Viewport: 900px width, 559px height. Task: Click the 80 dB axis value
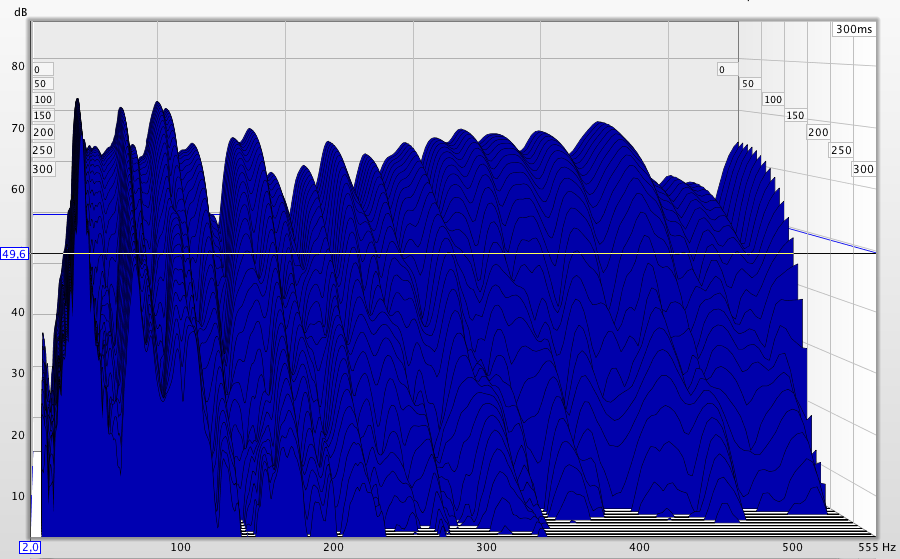(x=18, y=66)
